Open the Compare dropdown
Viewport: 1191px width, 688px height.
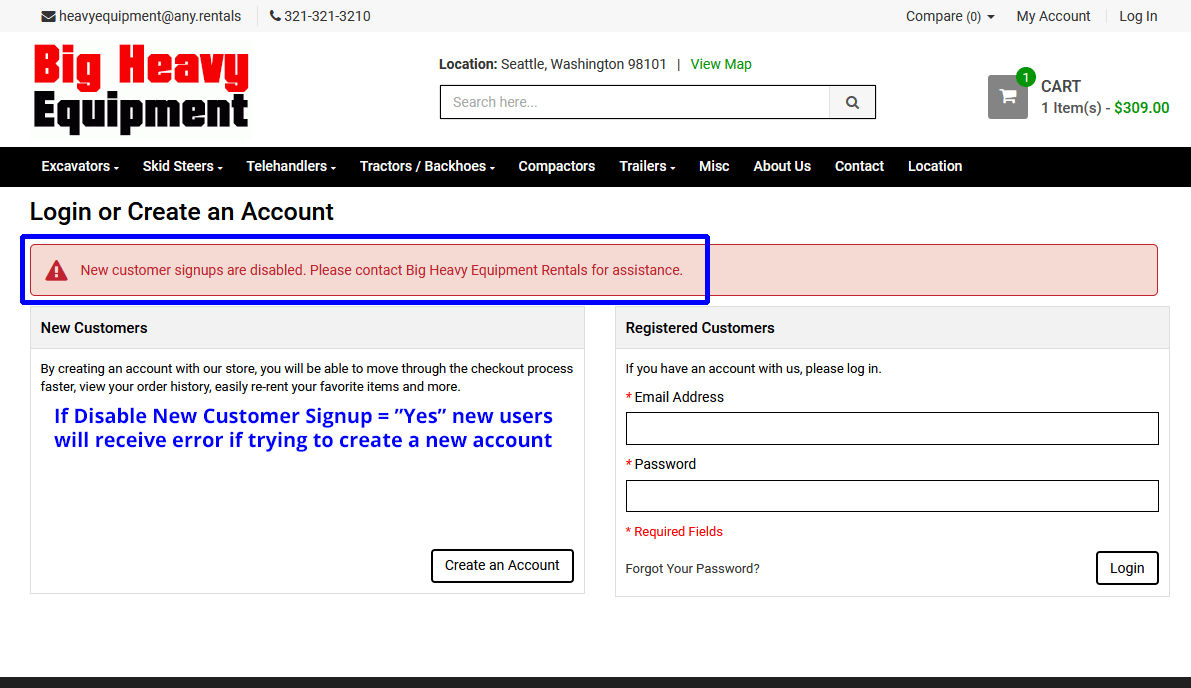click(949, 16)
